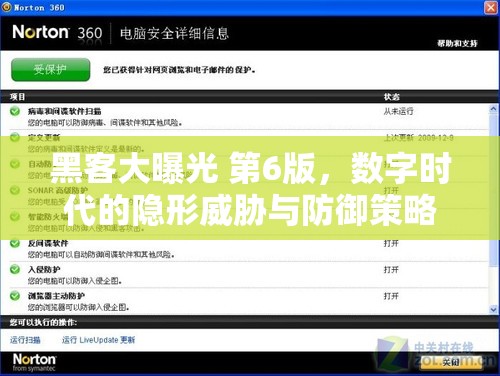The width and height of the screenshot is (500, 376).
Task: Select the 反间谍软件 item title
Action: (x=48, y=243)
